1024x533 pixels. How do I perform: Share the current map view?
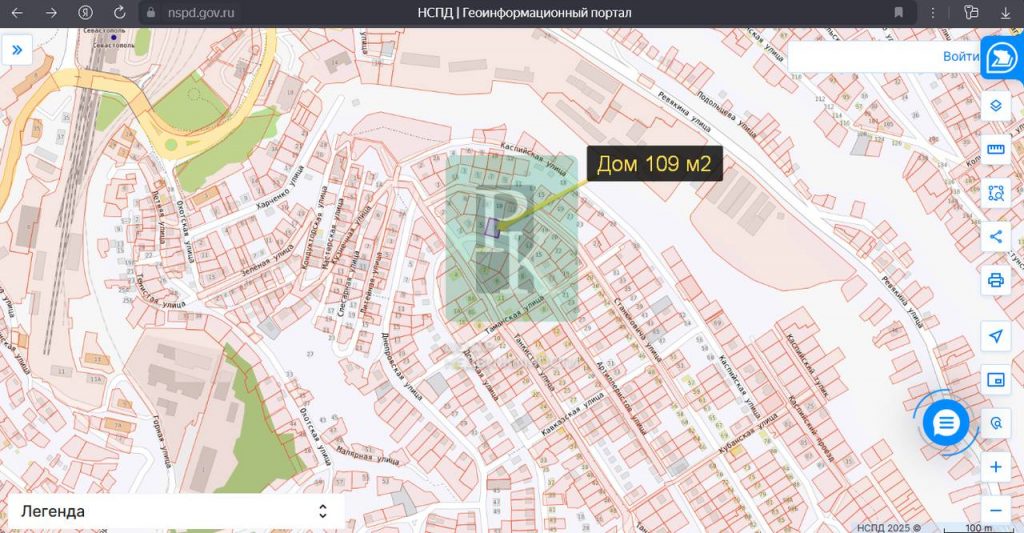point(996,236)
